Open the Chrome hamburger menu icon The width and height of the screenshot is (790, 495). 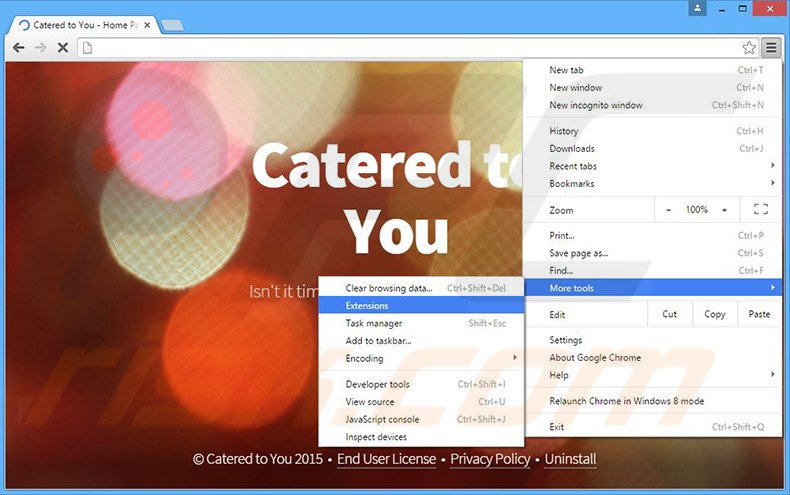771,48
